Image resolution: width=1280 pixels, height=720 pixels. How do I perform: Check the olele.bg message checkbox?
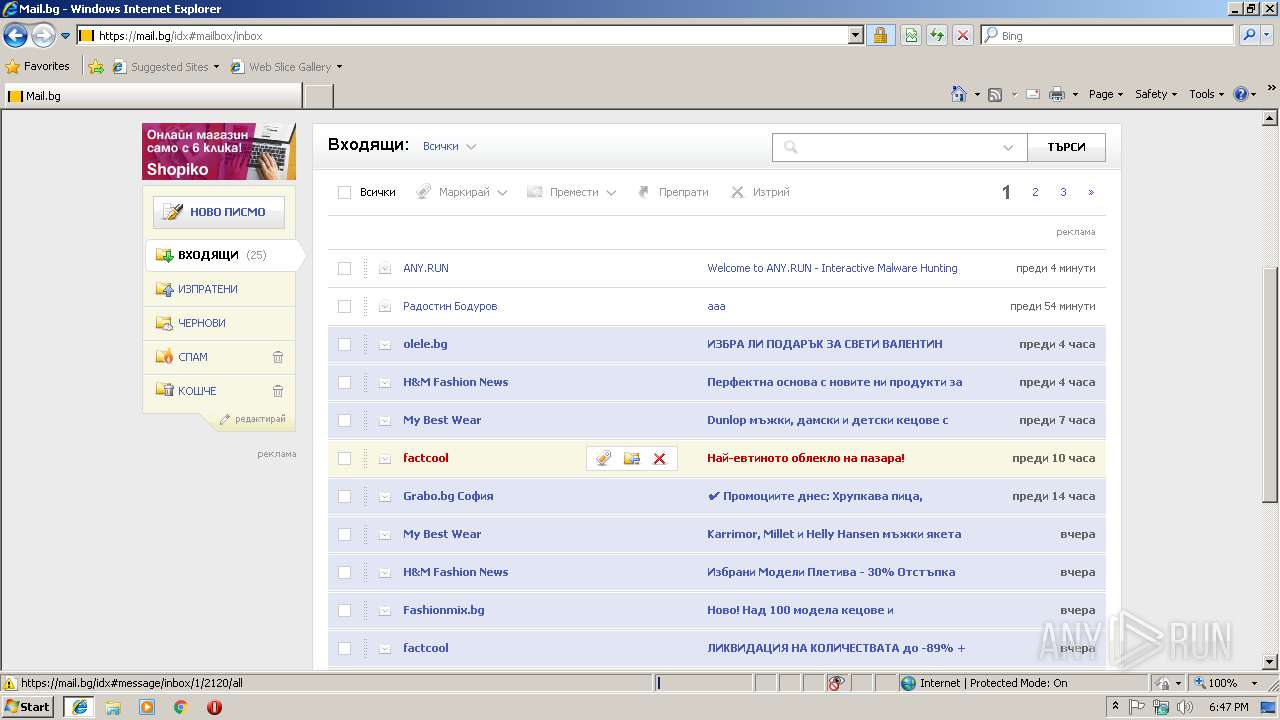coord(344,344)
